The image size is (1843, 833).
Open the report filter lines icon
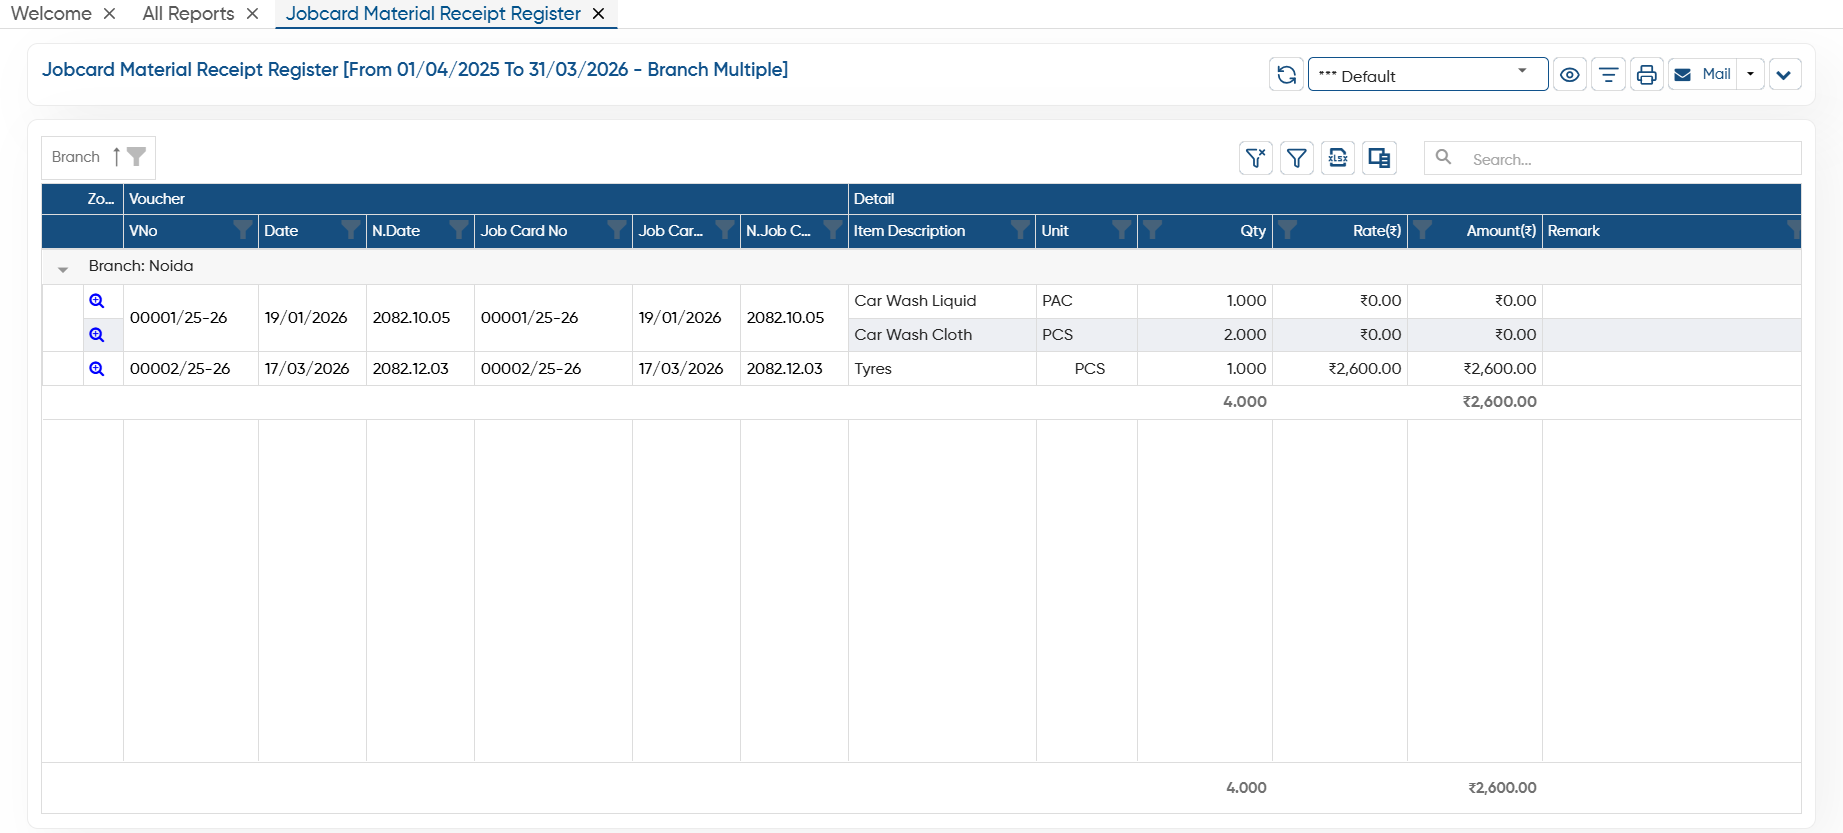pyautogui.click(x=1608, y=75)
